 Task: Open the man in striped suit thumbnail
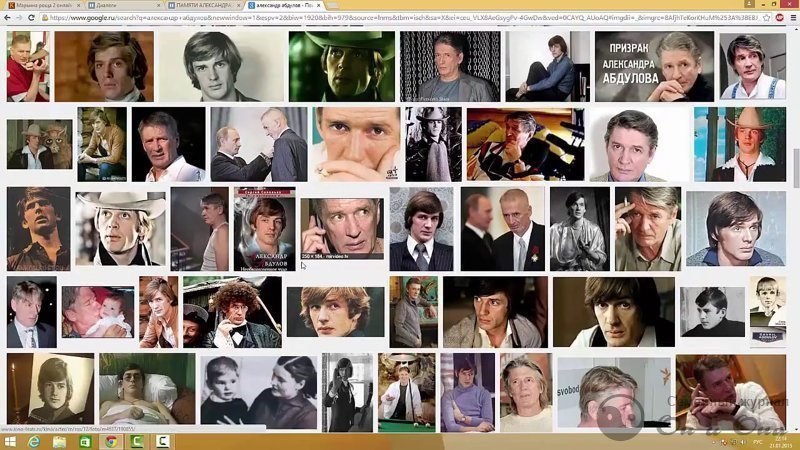(x=421, y=229)
